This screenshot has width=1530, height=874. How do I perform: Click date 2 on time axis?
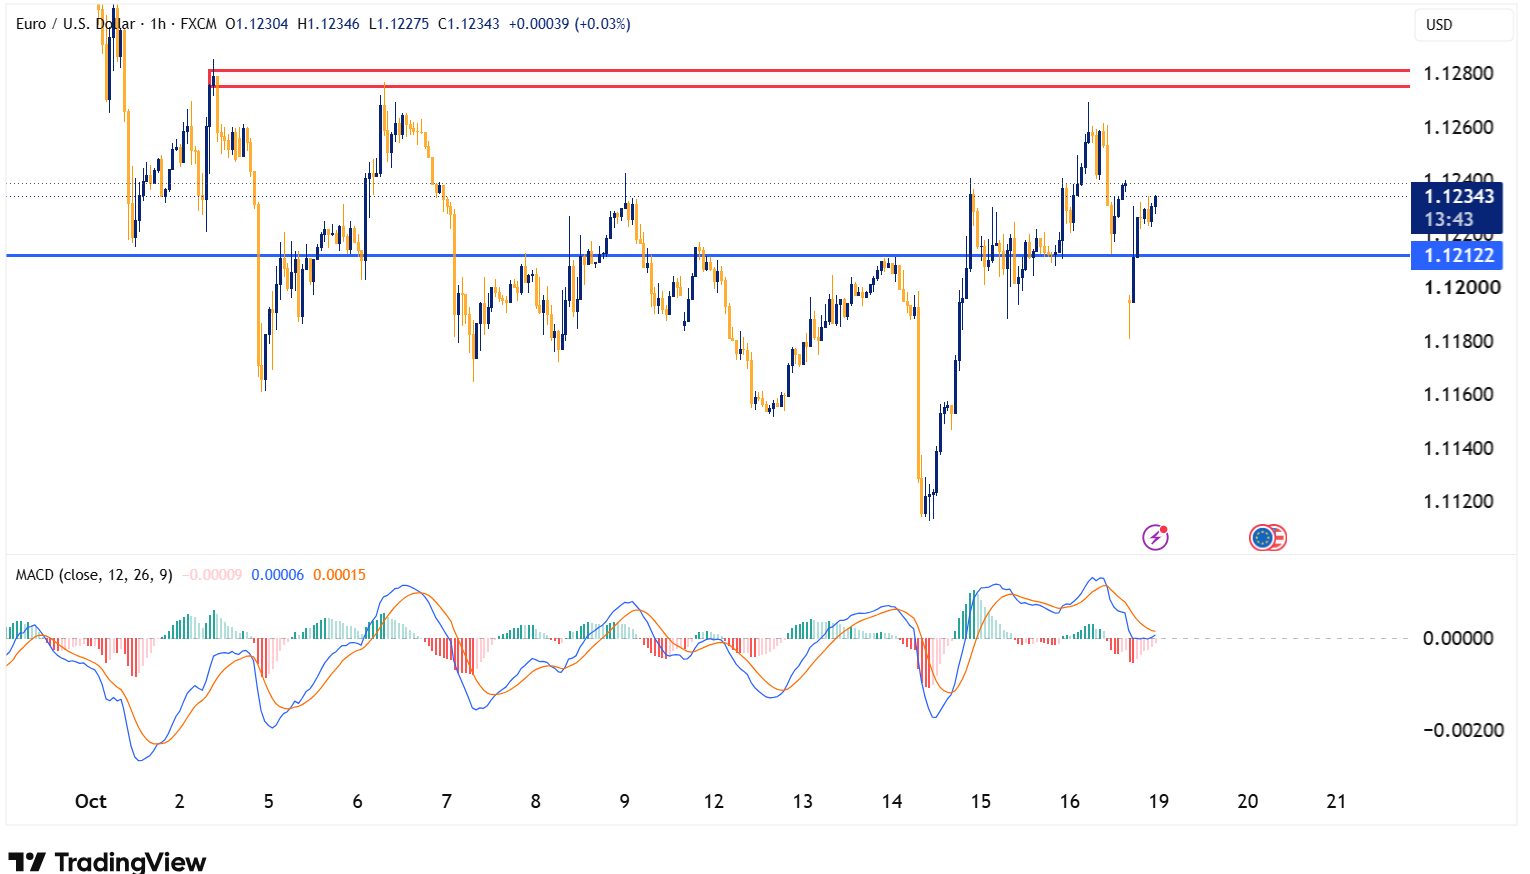(x=180, y=801)
